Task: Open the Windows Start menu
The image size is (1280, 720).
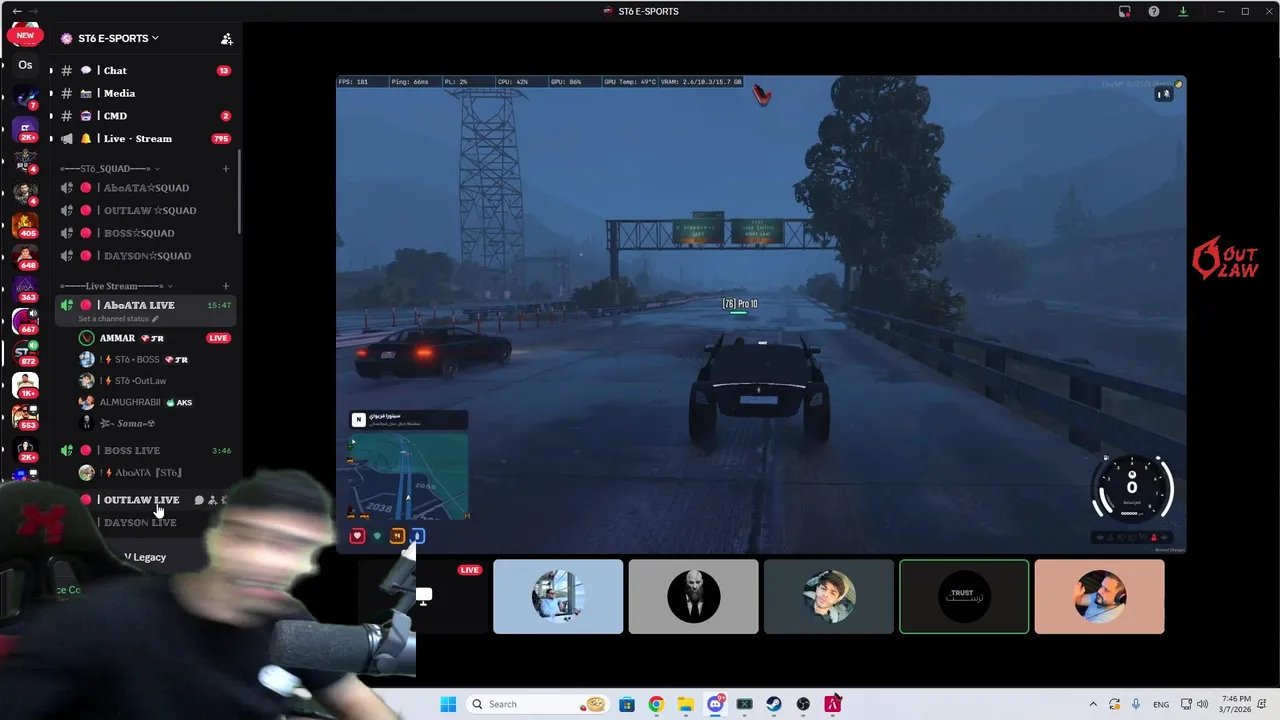Action: (448, 704)
